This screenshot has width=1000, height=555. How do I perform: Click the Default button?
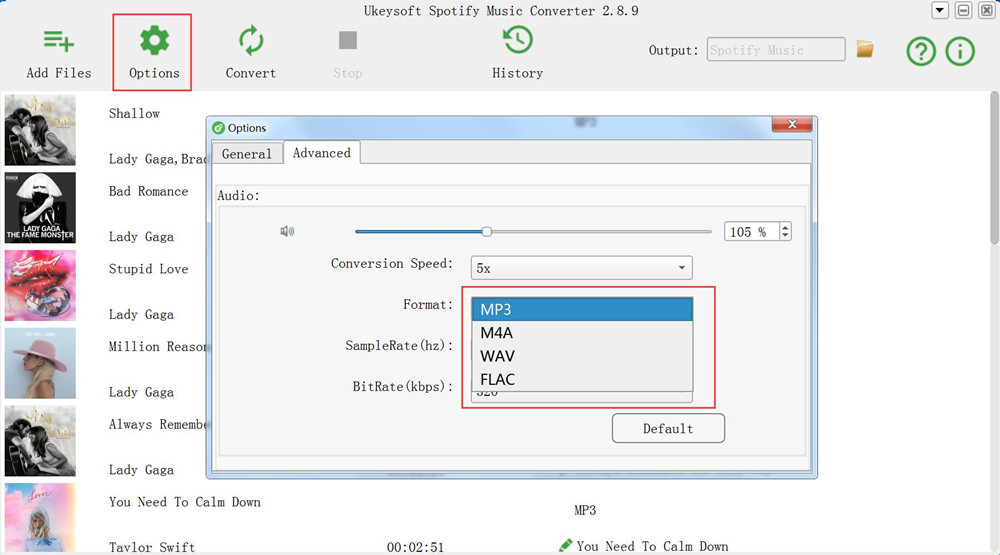(668, 428)
